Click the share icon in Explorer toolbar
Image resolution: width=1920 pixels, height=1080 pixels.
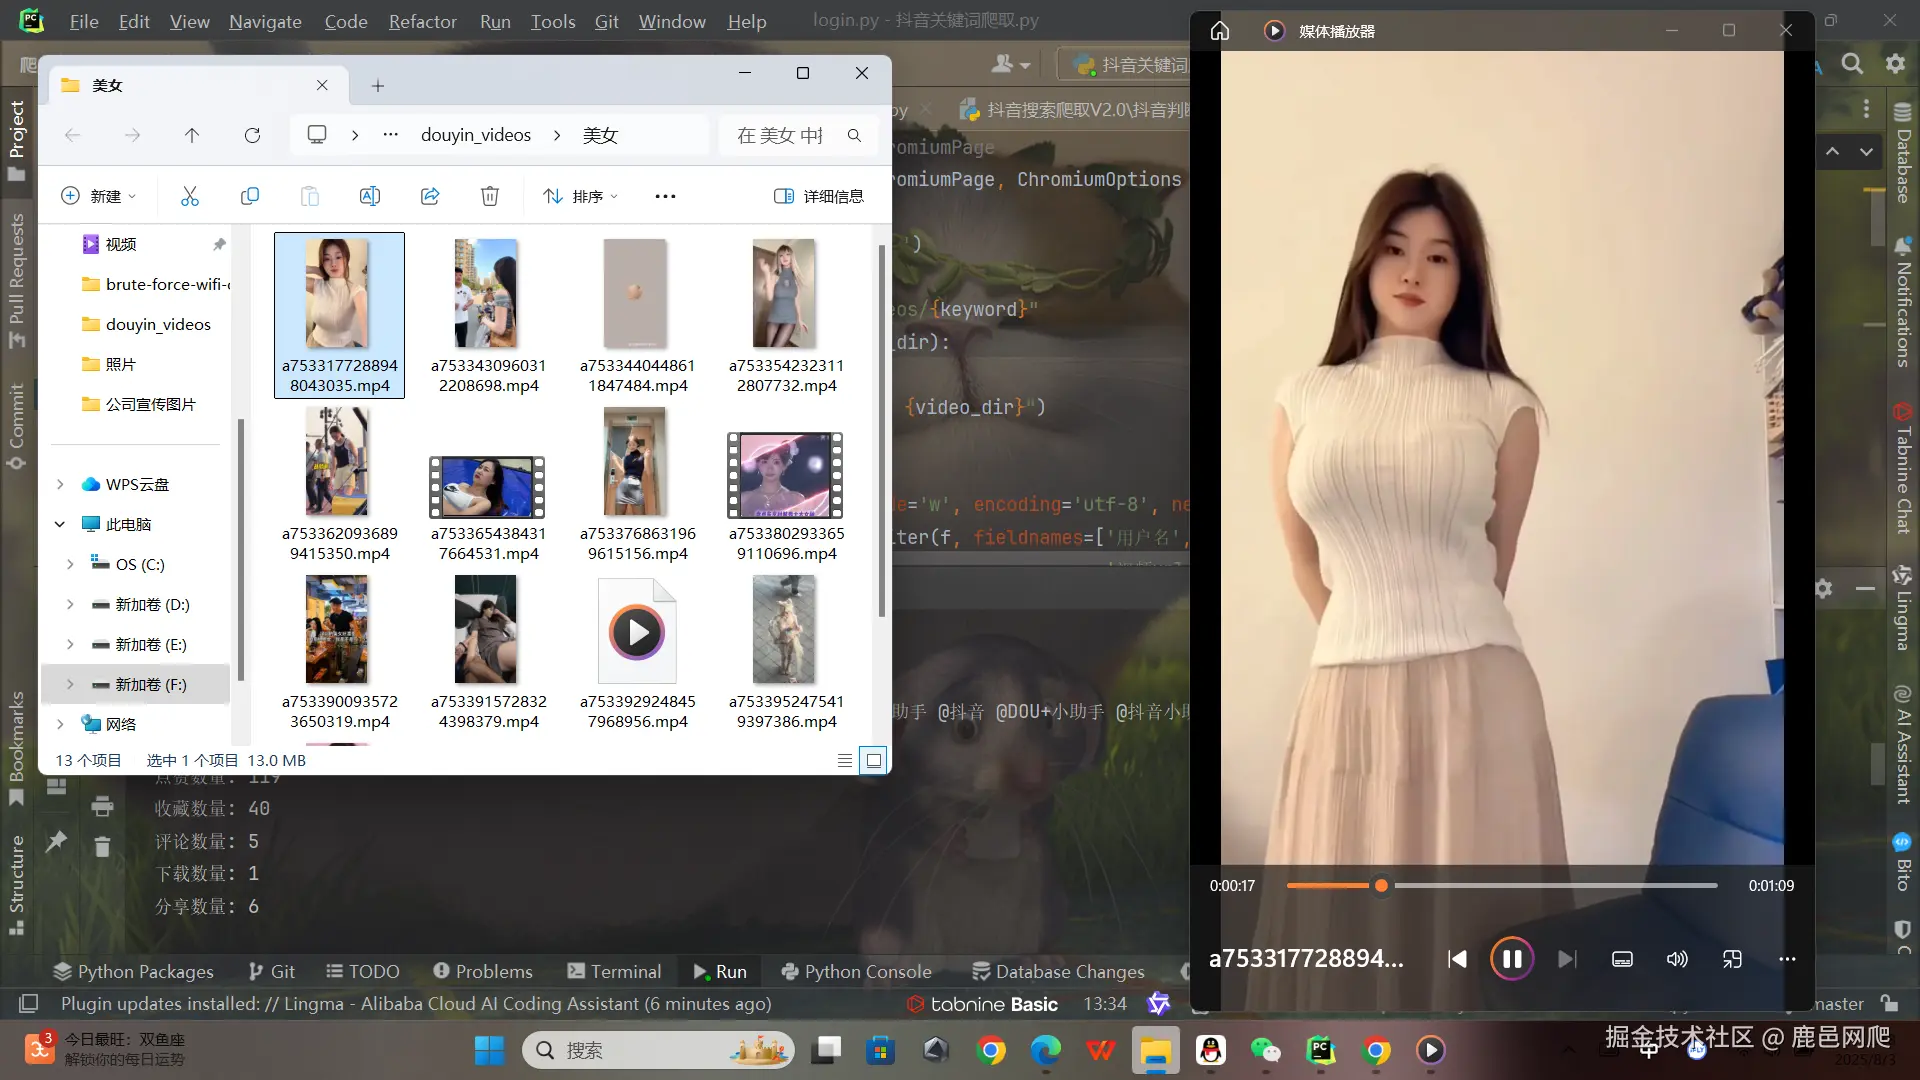[430, 196]
